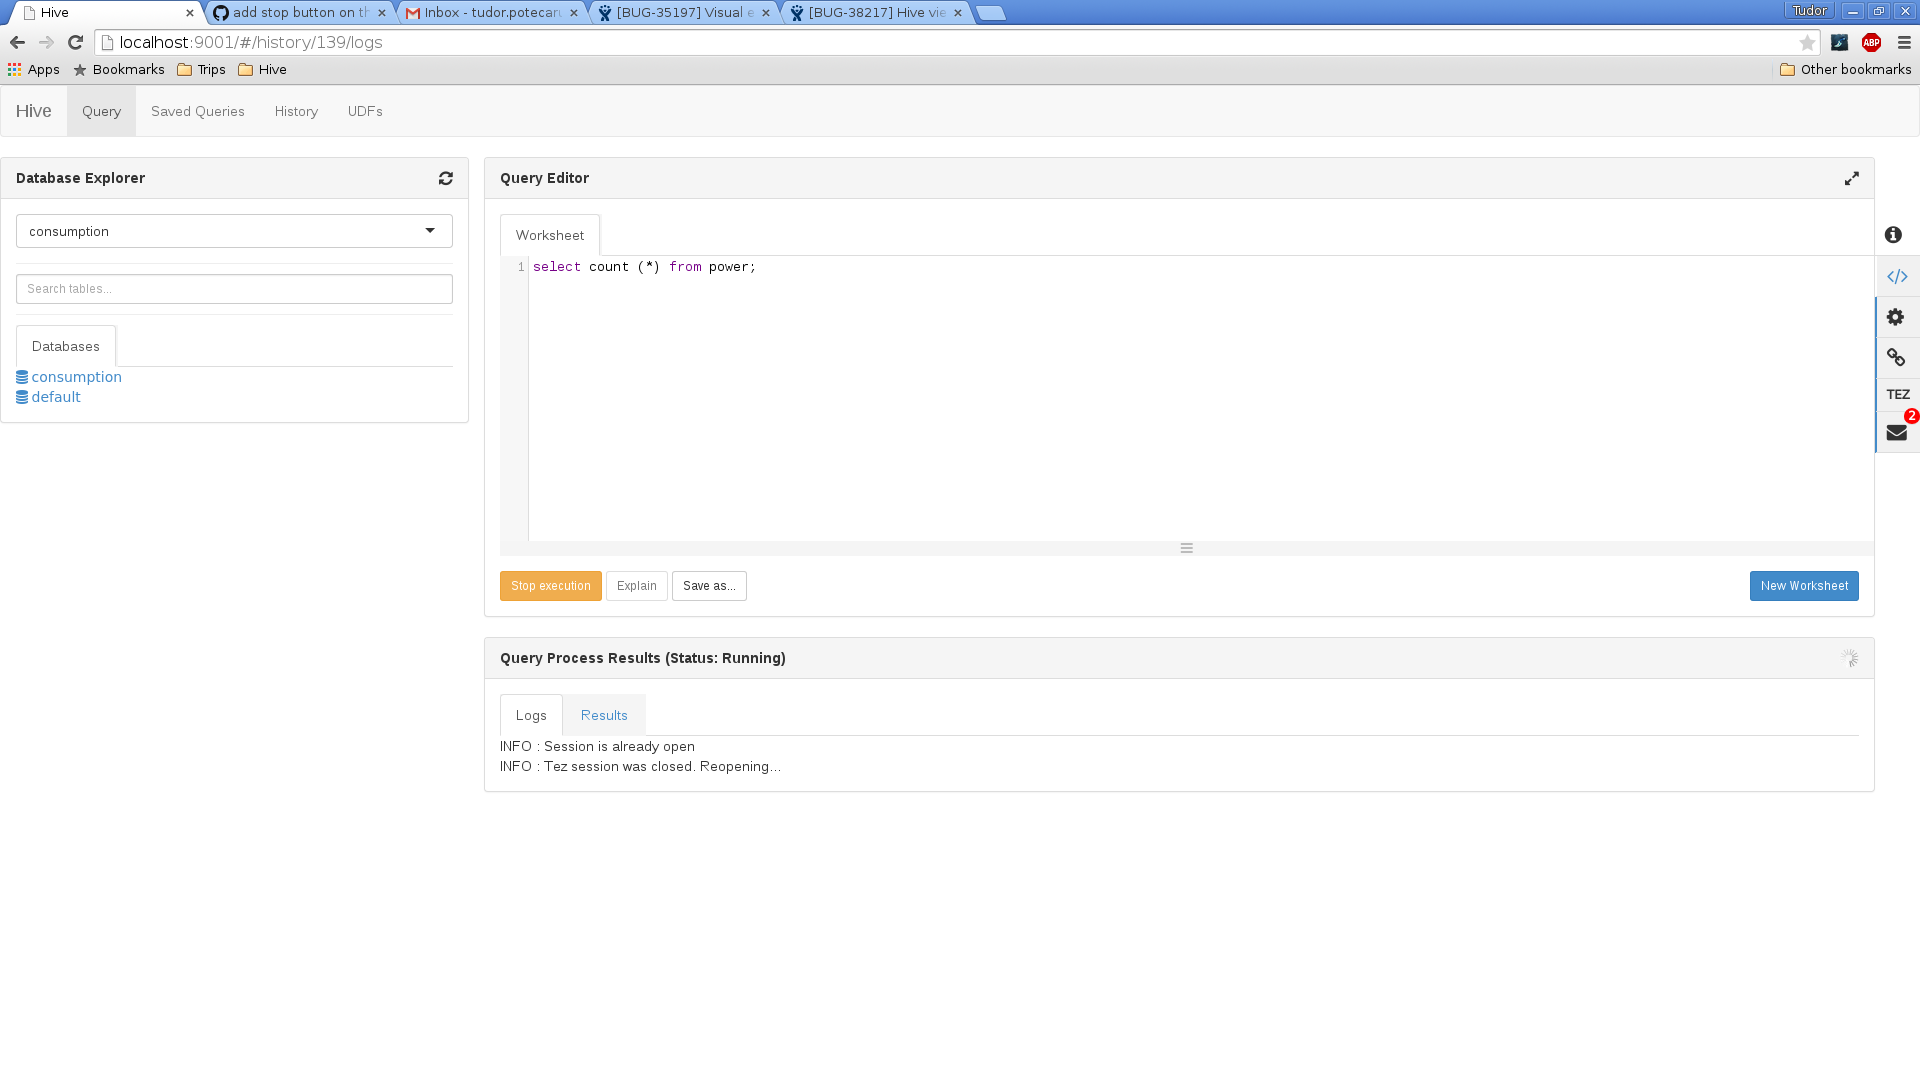Open the Chrome menu
This screenshot has width=1920, height=1080.
pyautogui.click(x=1904, y=42)
